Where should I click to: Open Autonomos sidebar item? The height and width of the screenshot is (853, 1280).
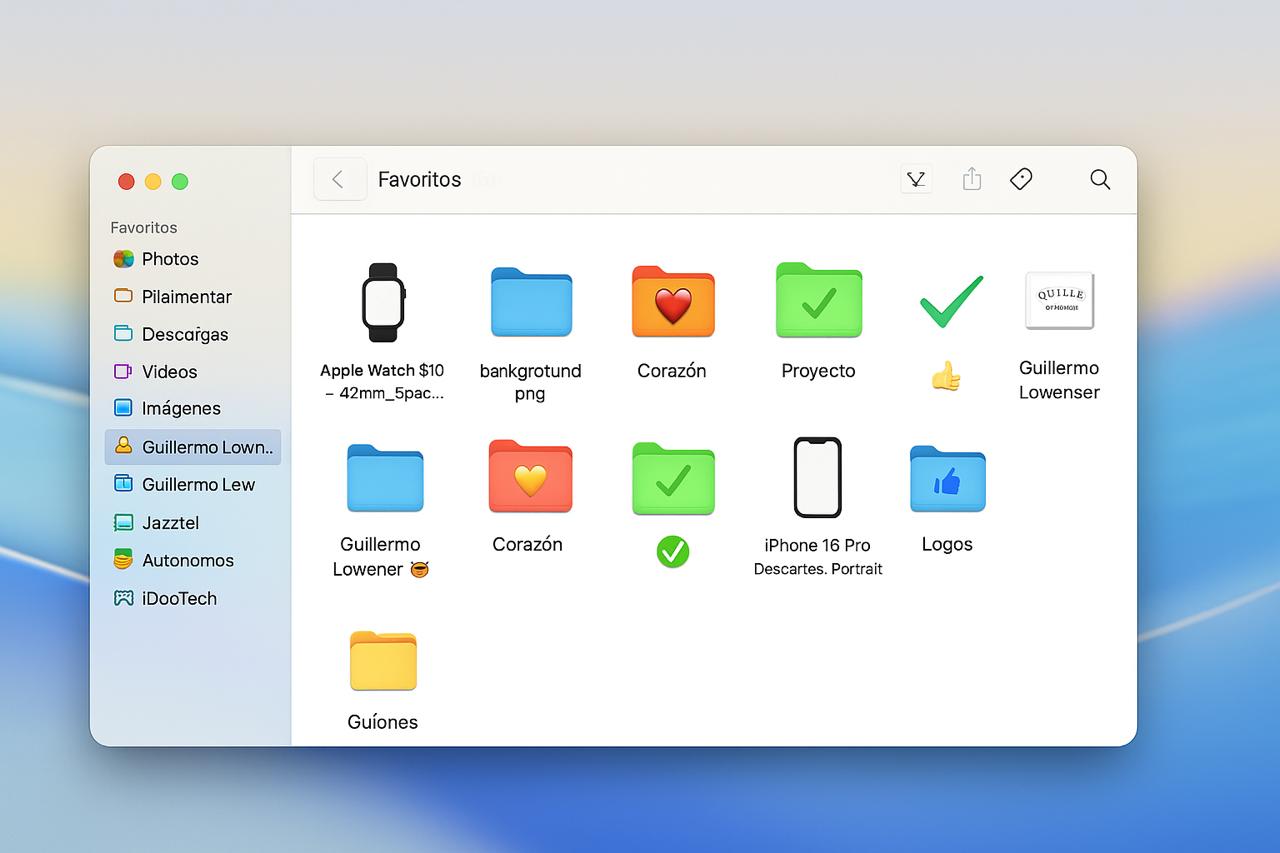tap(187, 561)
